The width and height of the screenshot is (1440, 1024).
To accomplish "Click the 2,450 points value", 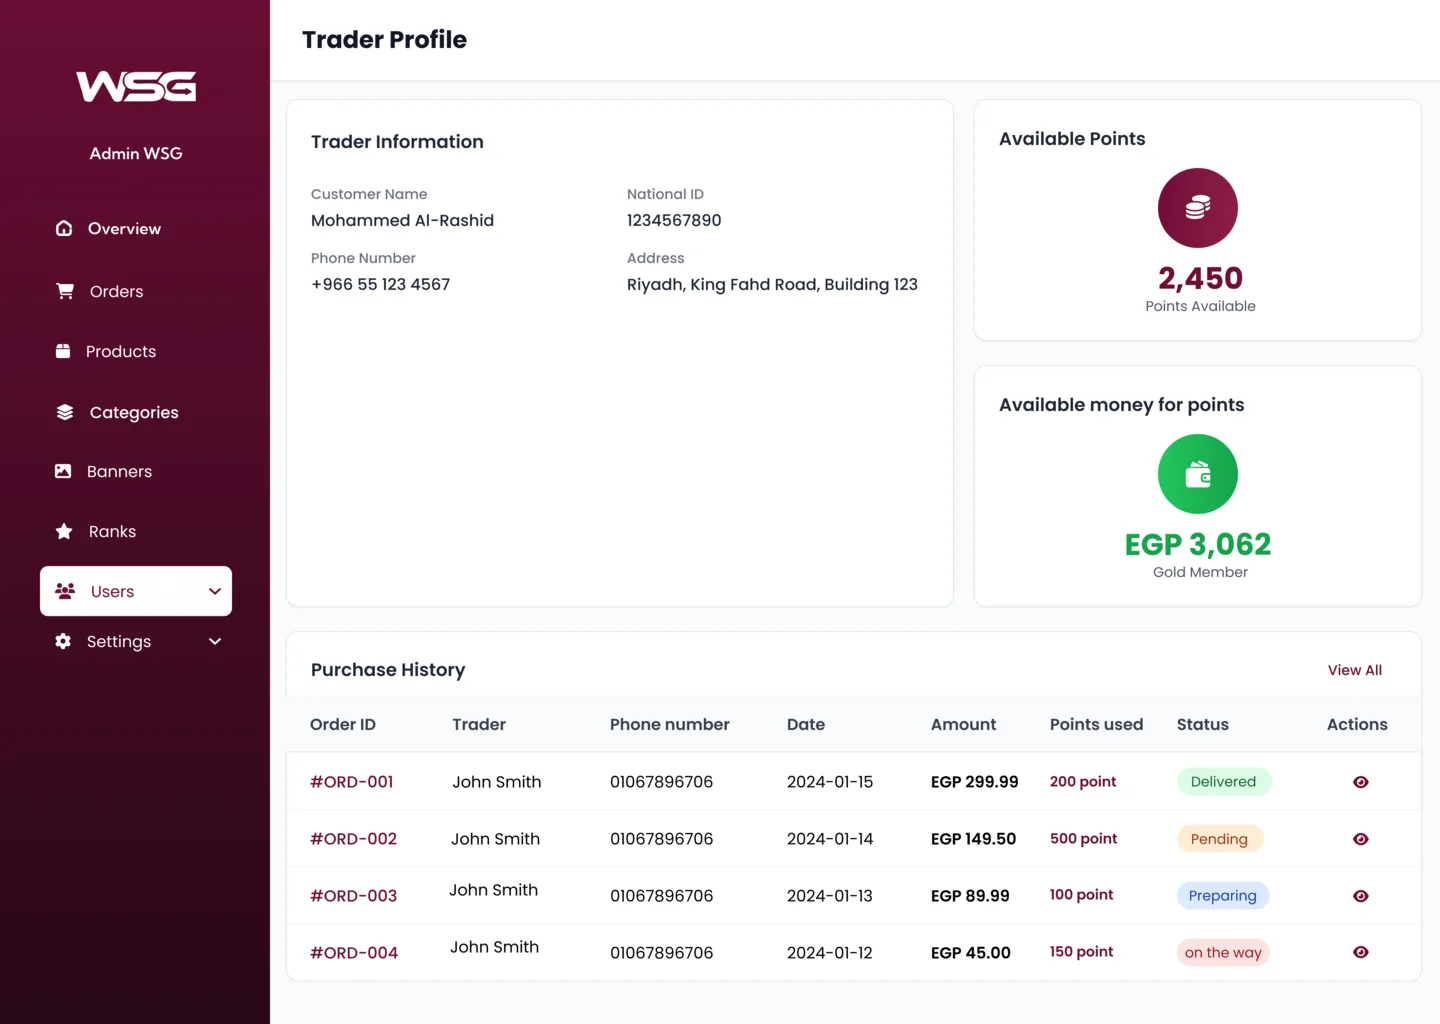I will coord(1200,278).
